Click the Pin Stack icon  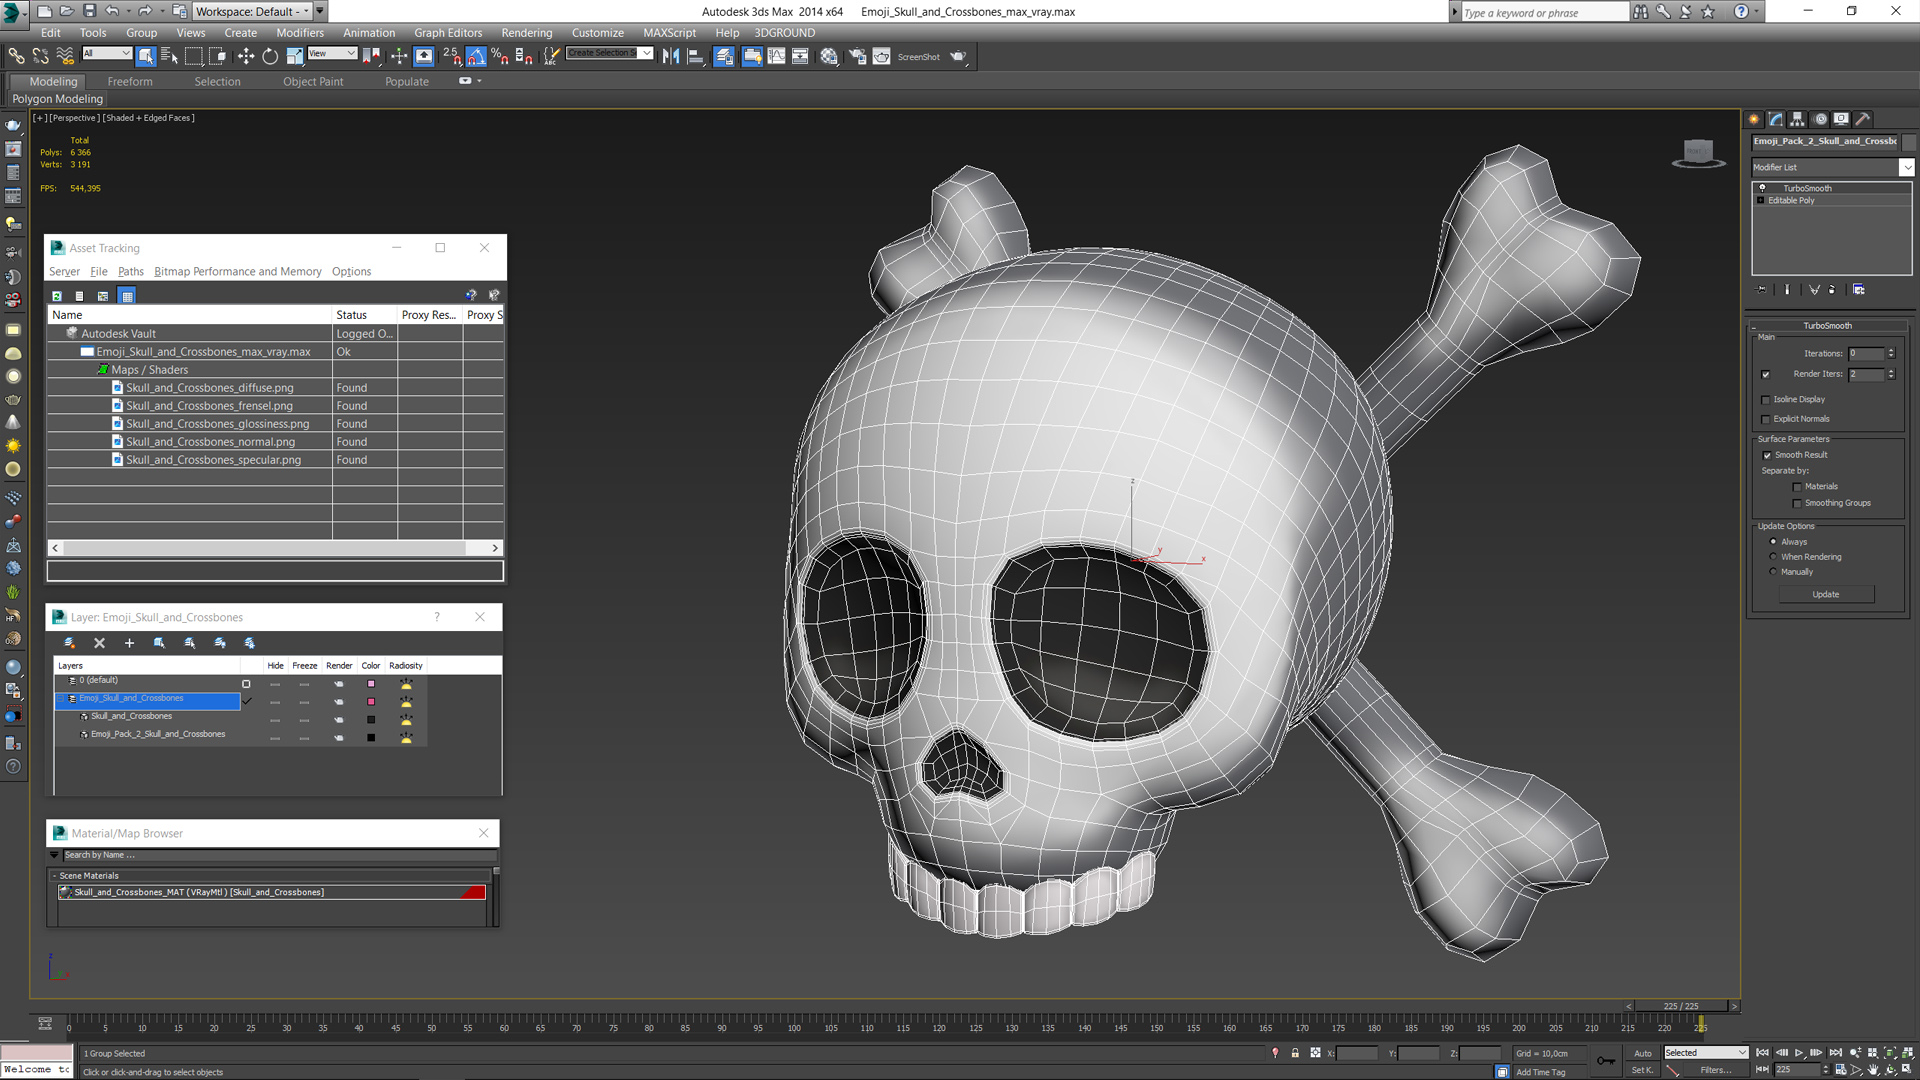click(x=1762, y=289)
